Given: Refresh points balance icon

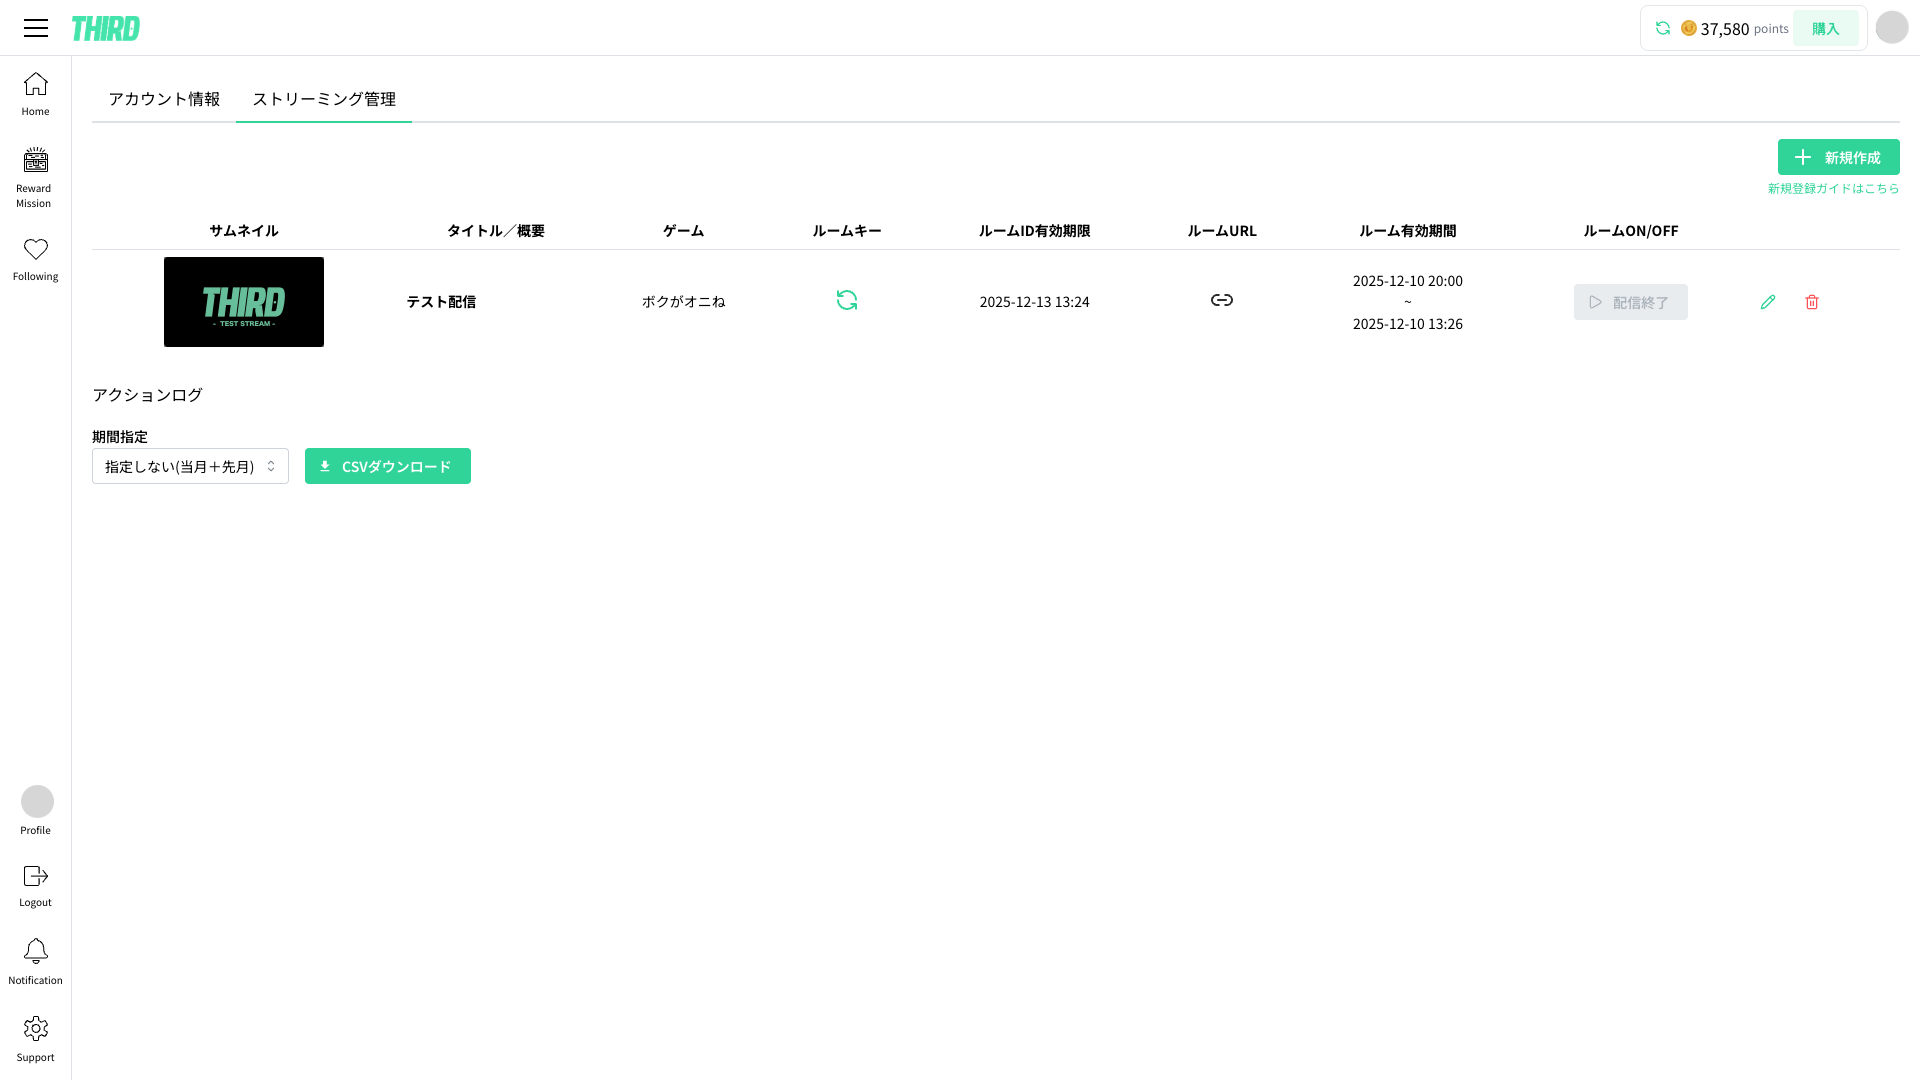Looking at the screenshot, I should coord(1663,28).
